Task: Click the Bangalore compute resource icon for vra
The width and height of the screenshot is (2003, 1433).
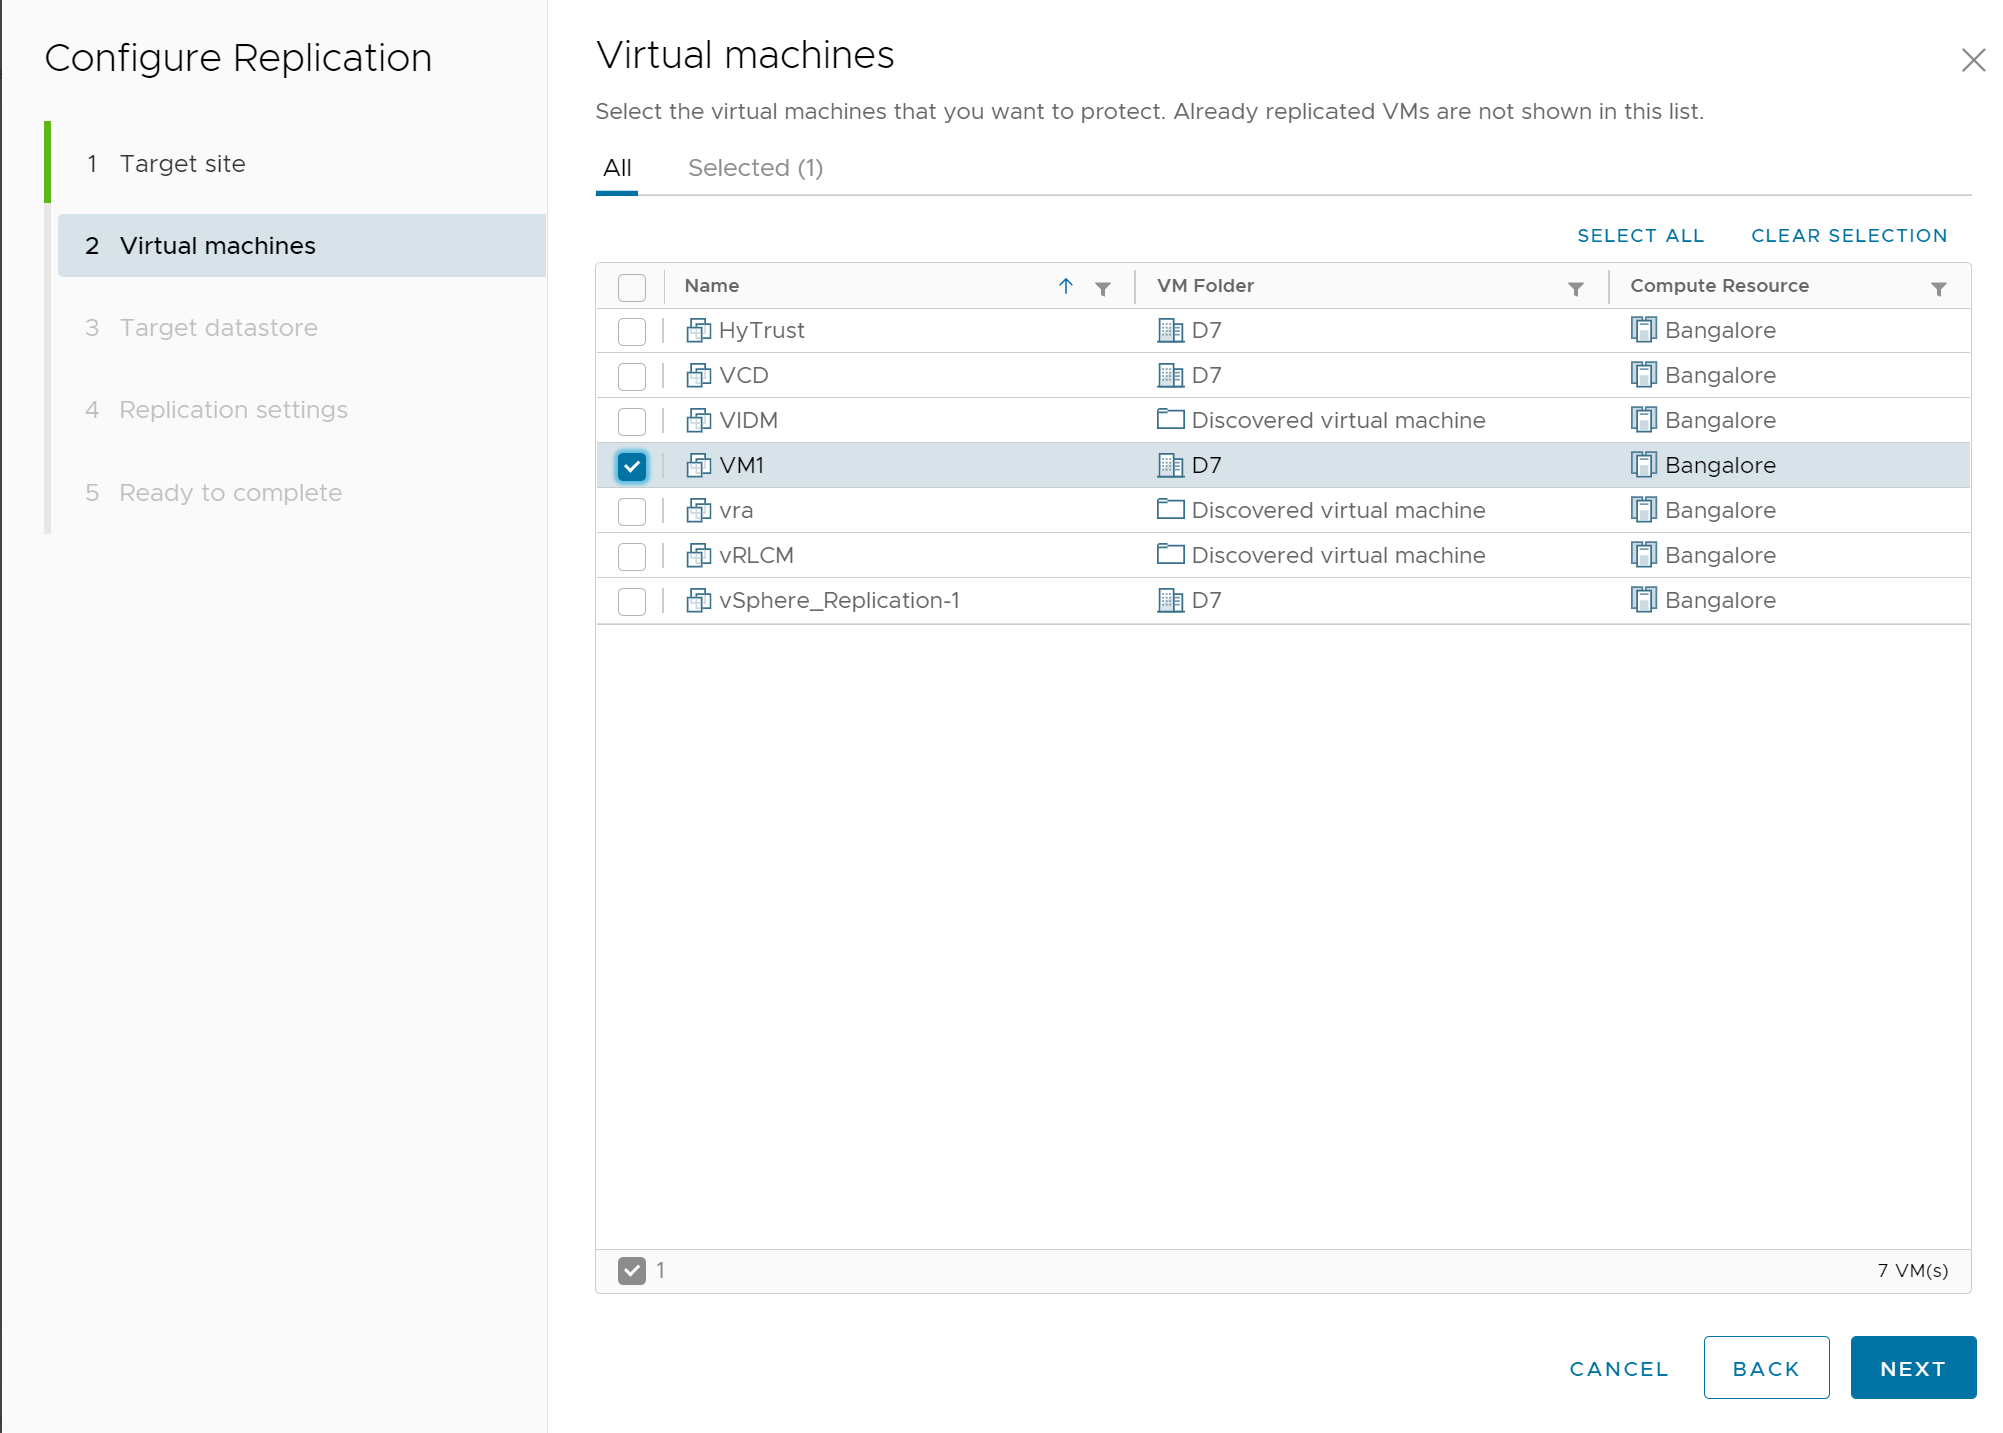Action: click(x=1644, y=510)
